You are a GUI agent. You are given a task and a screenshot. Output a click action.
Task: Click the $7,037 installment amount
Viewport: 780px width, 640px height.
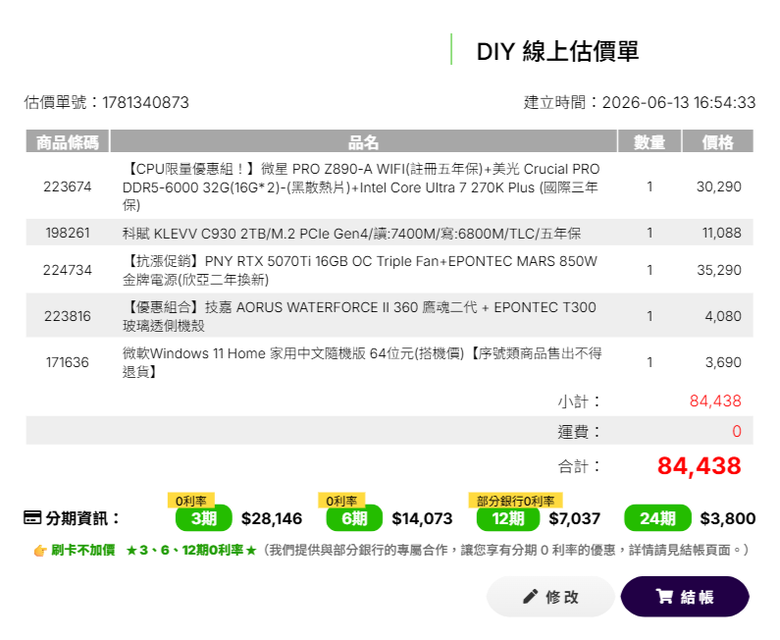[x=575, y=519]
